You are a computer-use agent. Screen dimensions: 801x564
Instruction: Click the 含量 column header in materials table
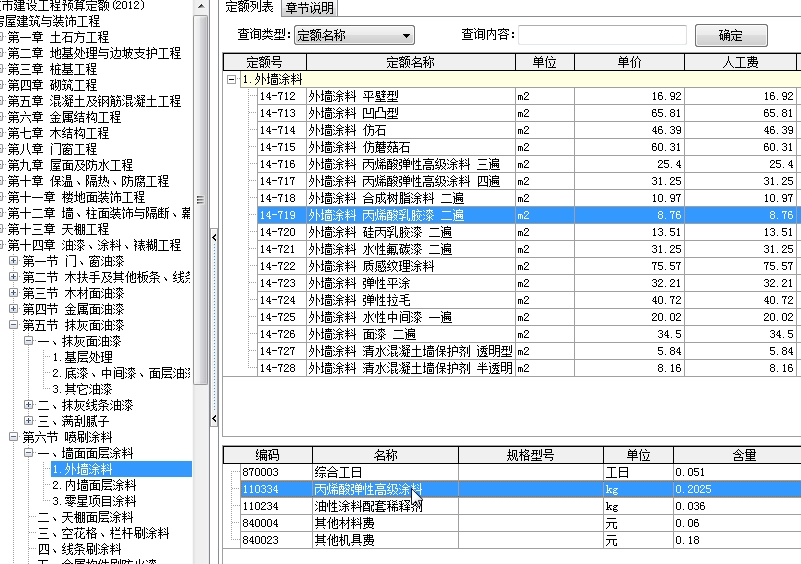coord(737,455)
